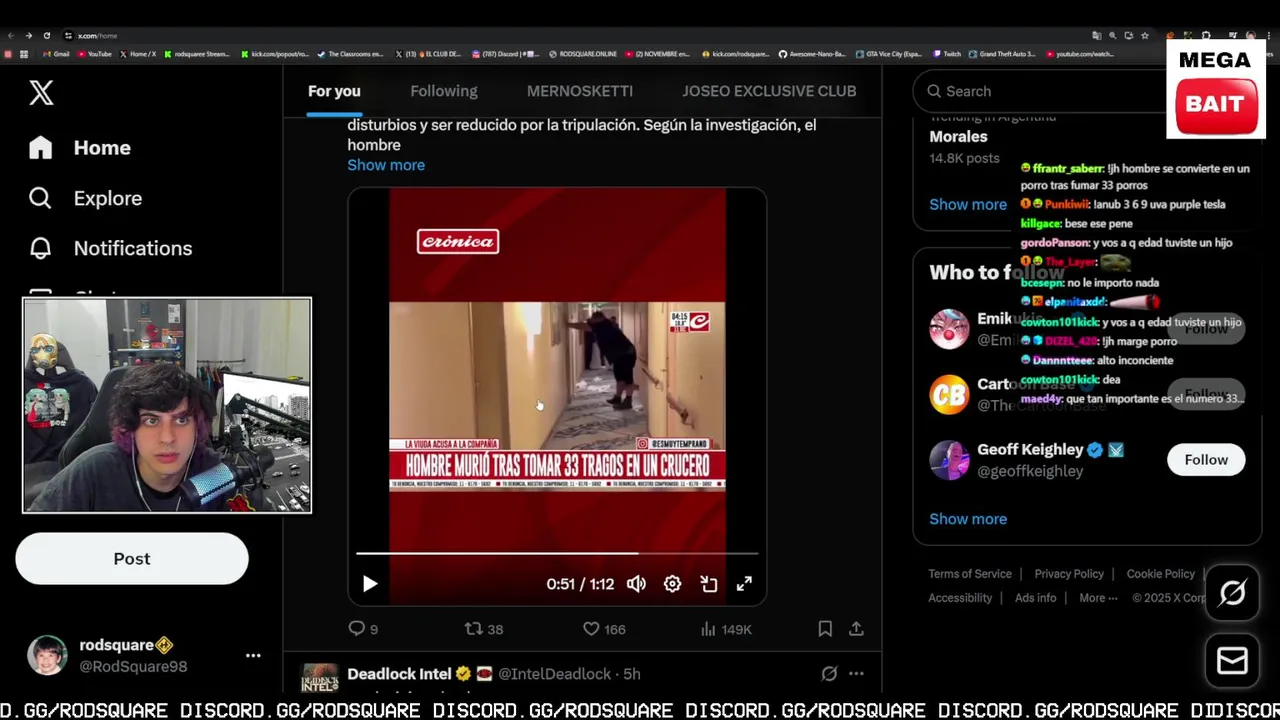Show more Who to follow suggestions
The image size is (1280, 720).
pos(968,519)
